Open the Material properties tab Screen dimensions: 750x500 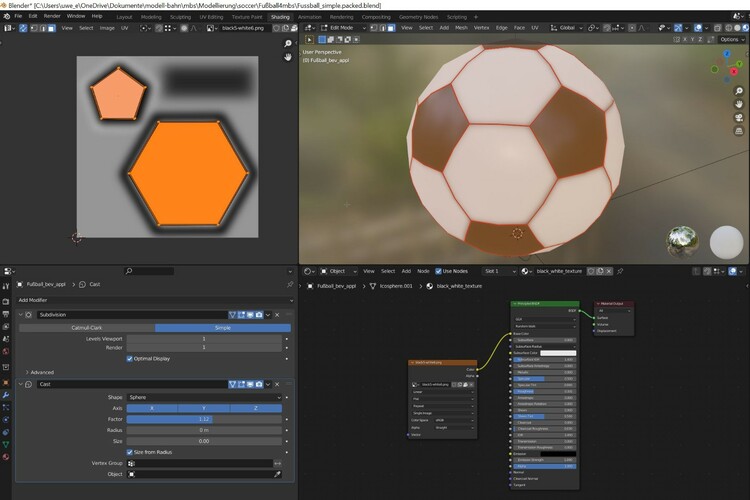5,456
